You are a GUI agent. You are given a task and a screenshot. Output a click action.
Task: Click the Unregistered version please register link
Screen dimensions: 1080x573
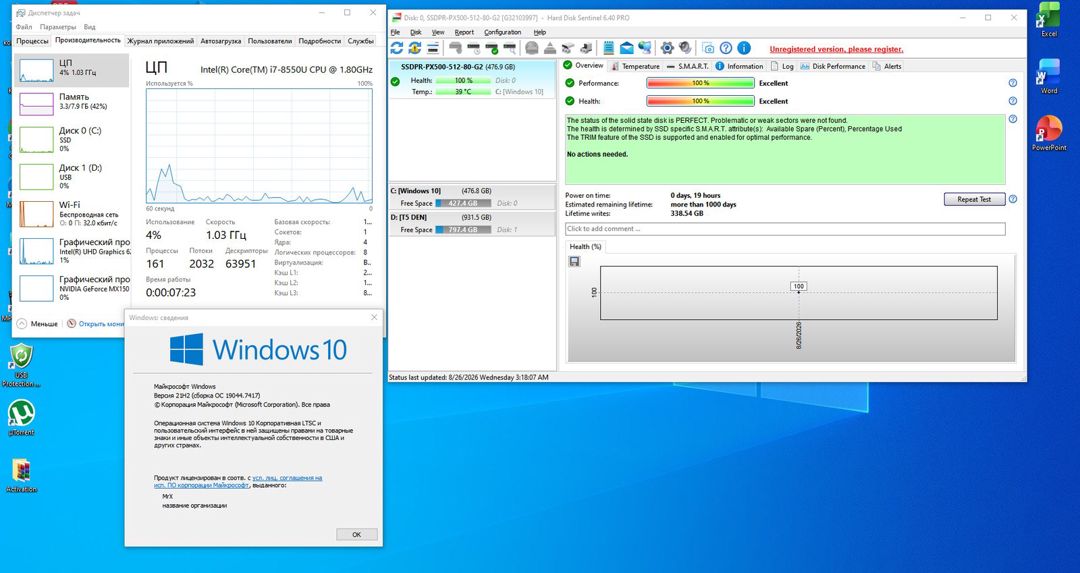[x=836, y=49]
